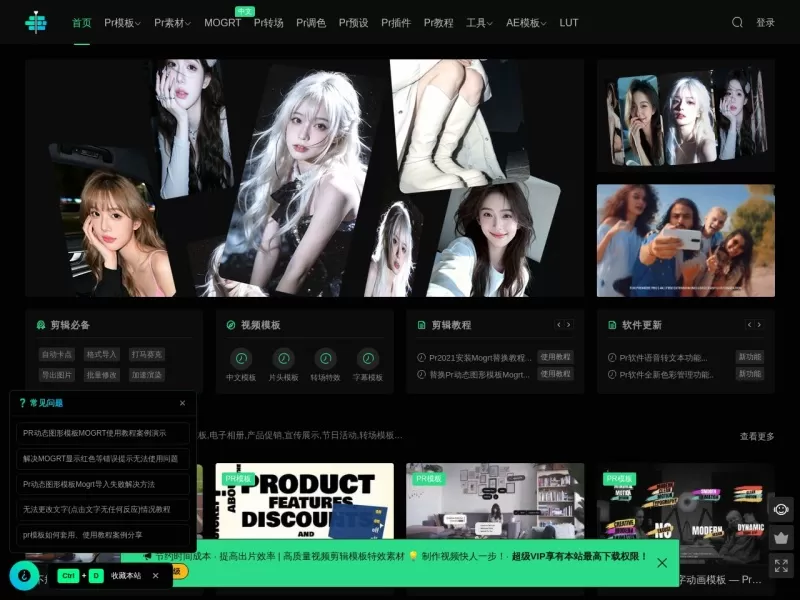
Task: Select the MOGRT navigation item
Action: (x=221, y=22)
